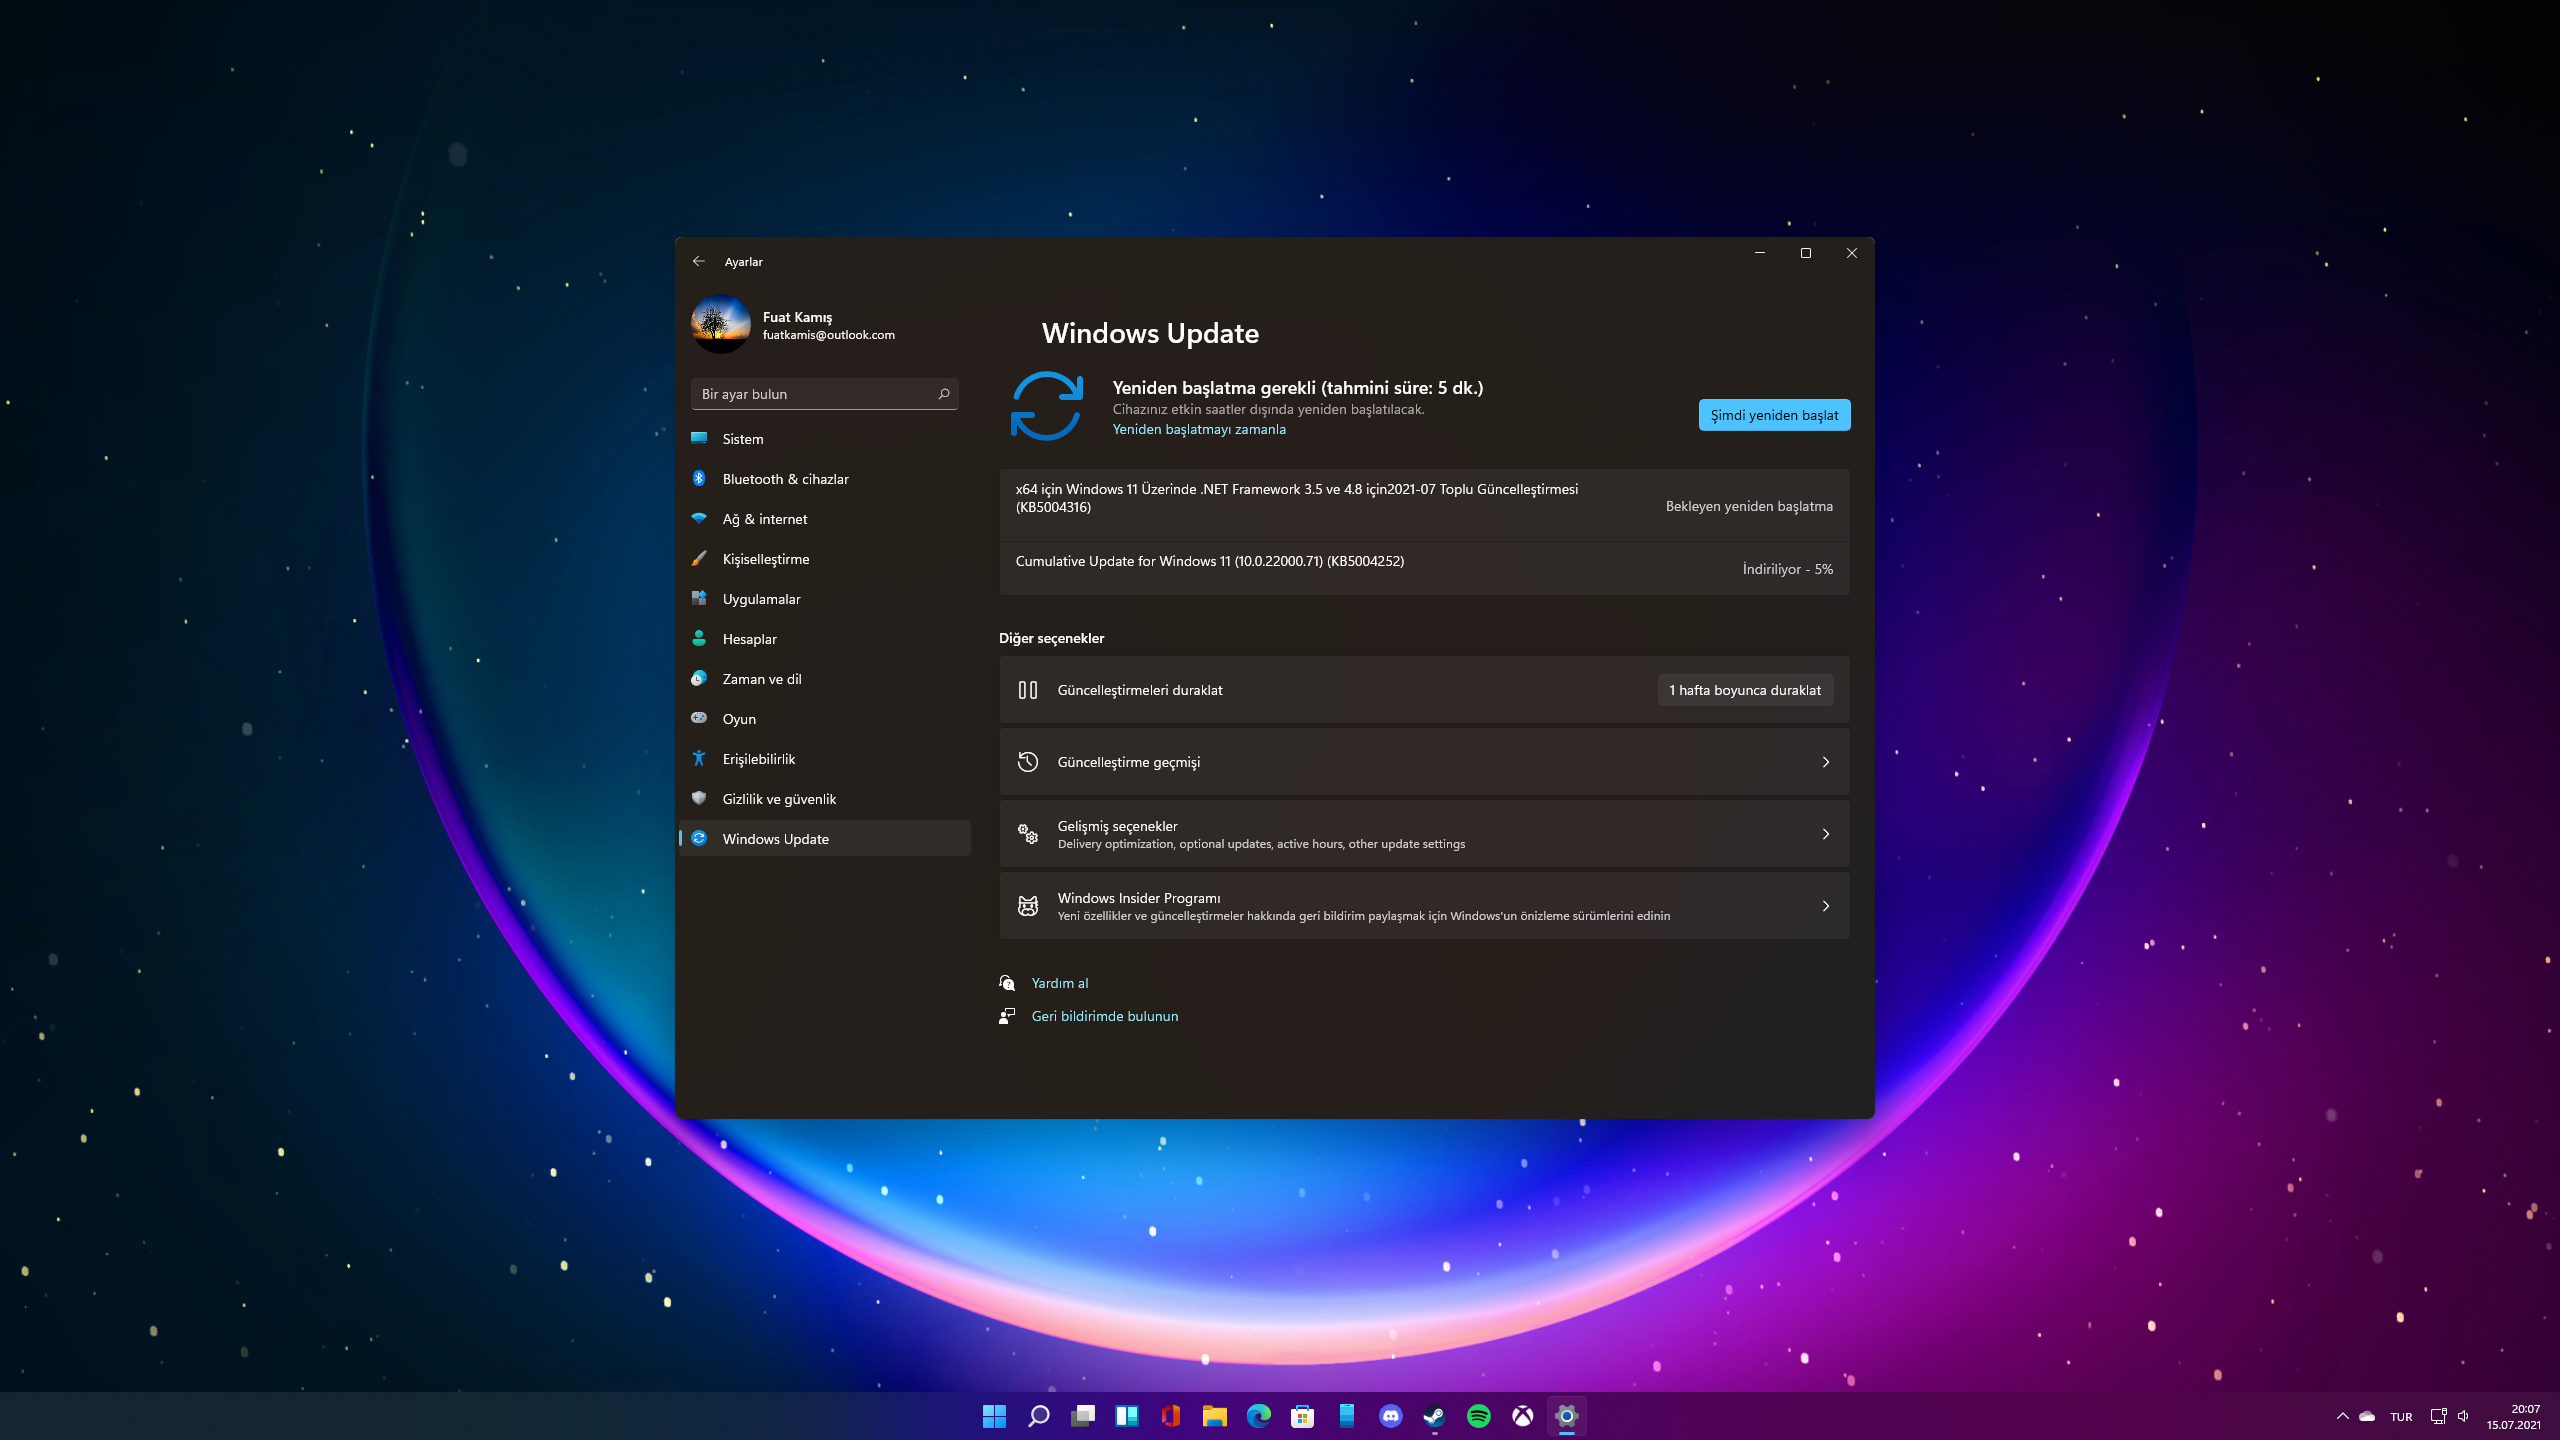Open clock and date 20:07 in tray
Image resolution: width=2560 pixels, height=1440 pixels.
click(2513, 1416)
